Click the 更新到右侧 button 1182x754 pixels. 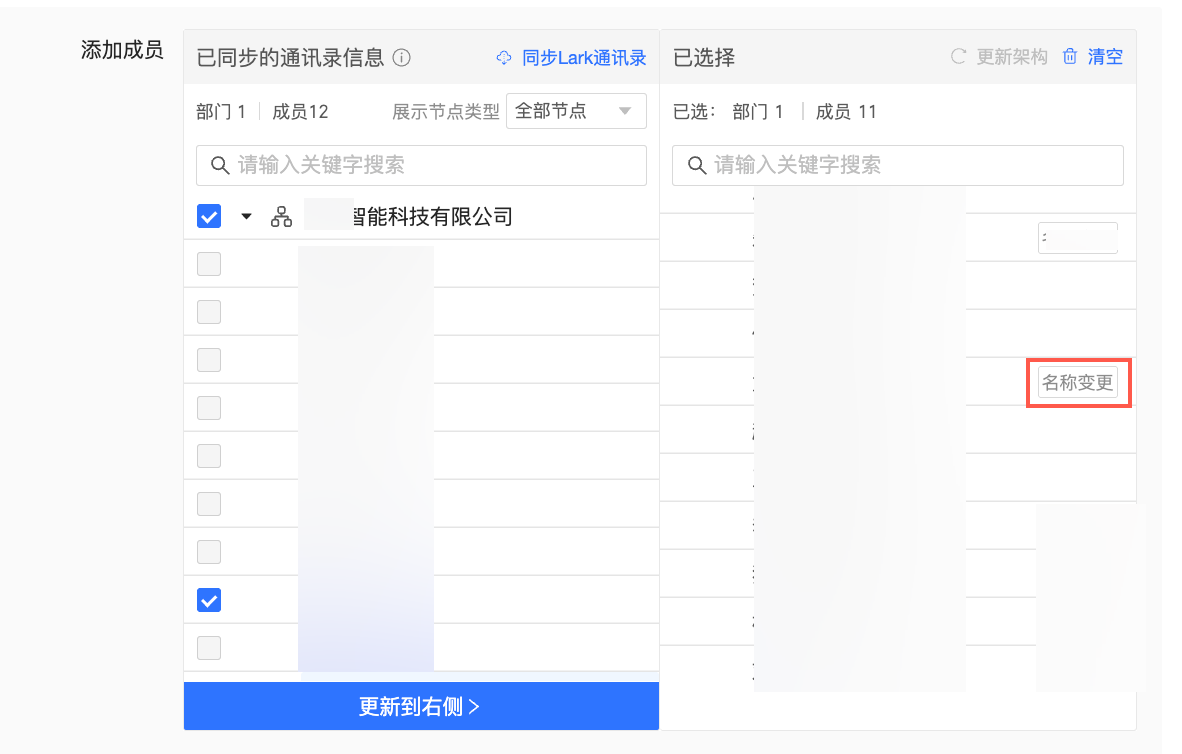point(421,706)
